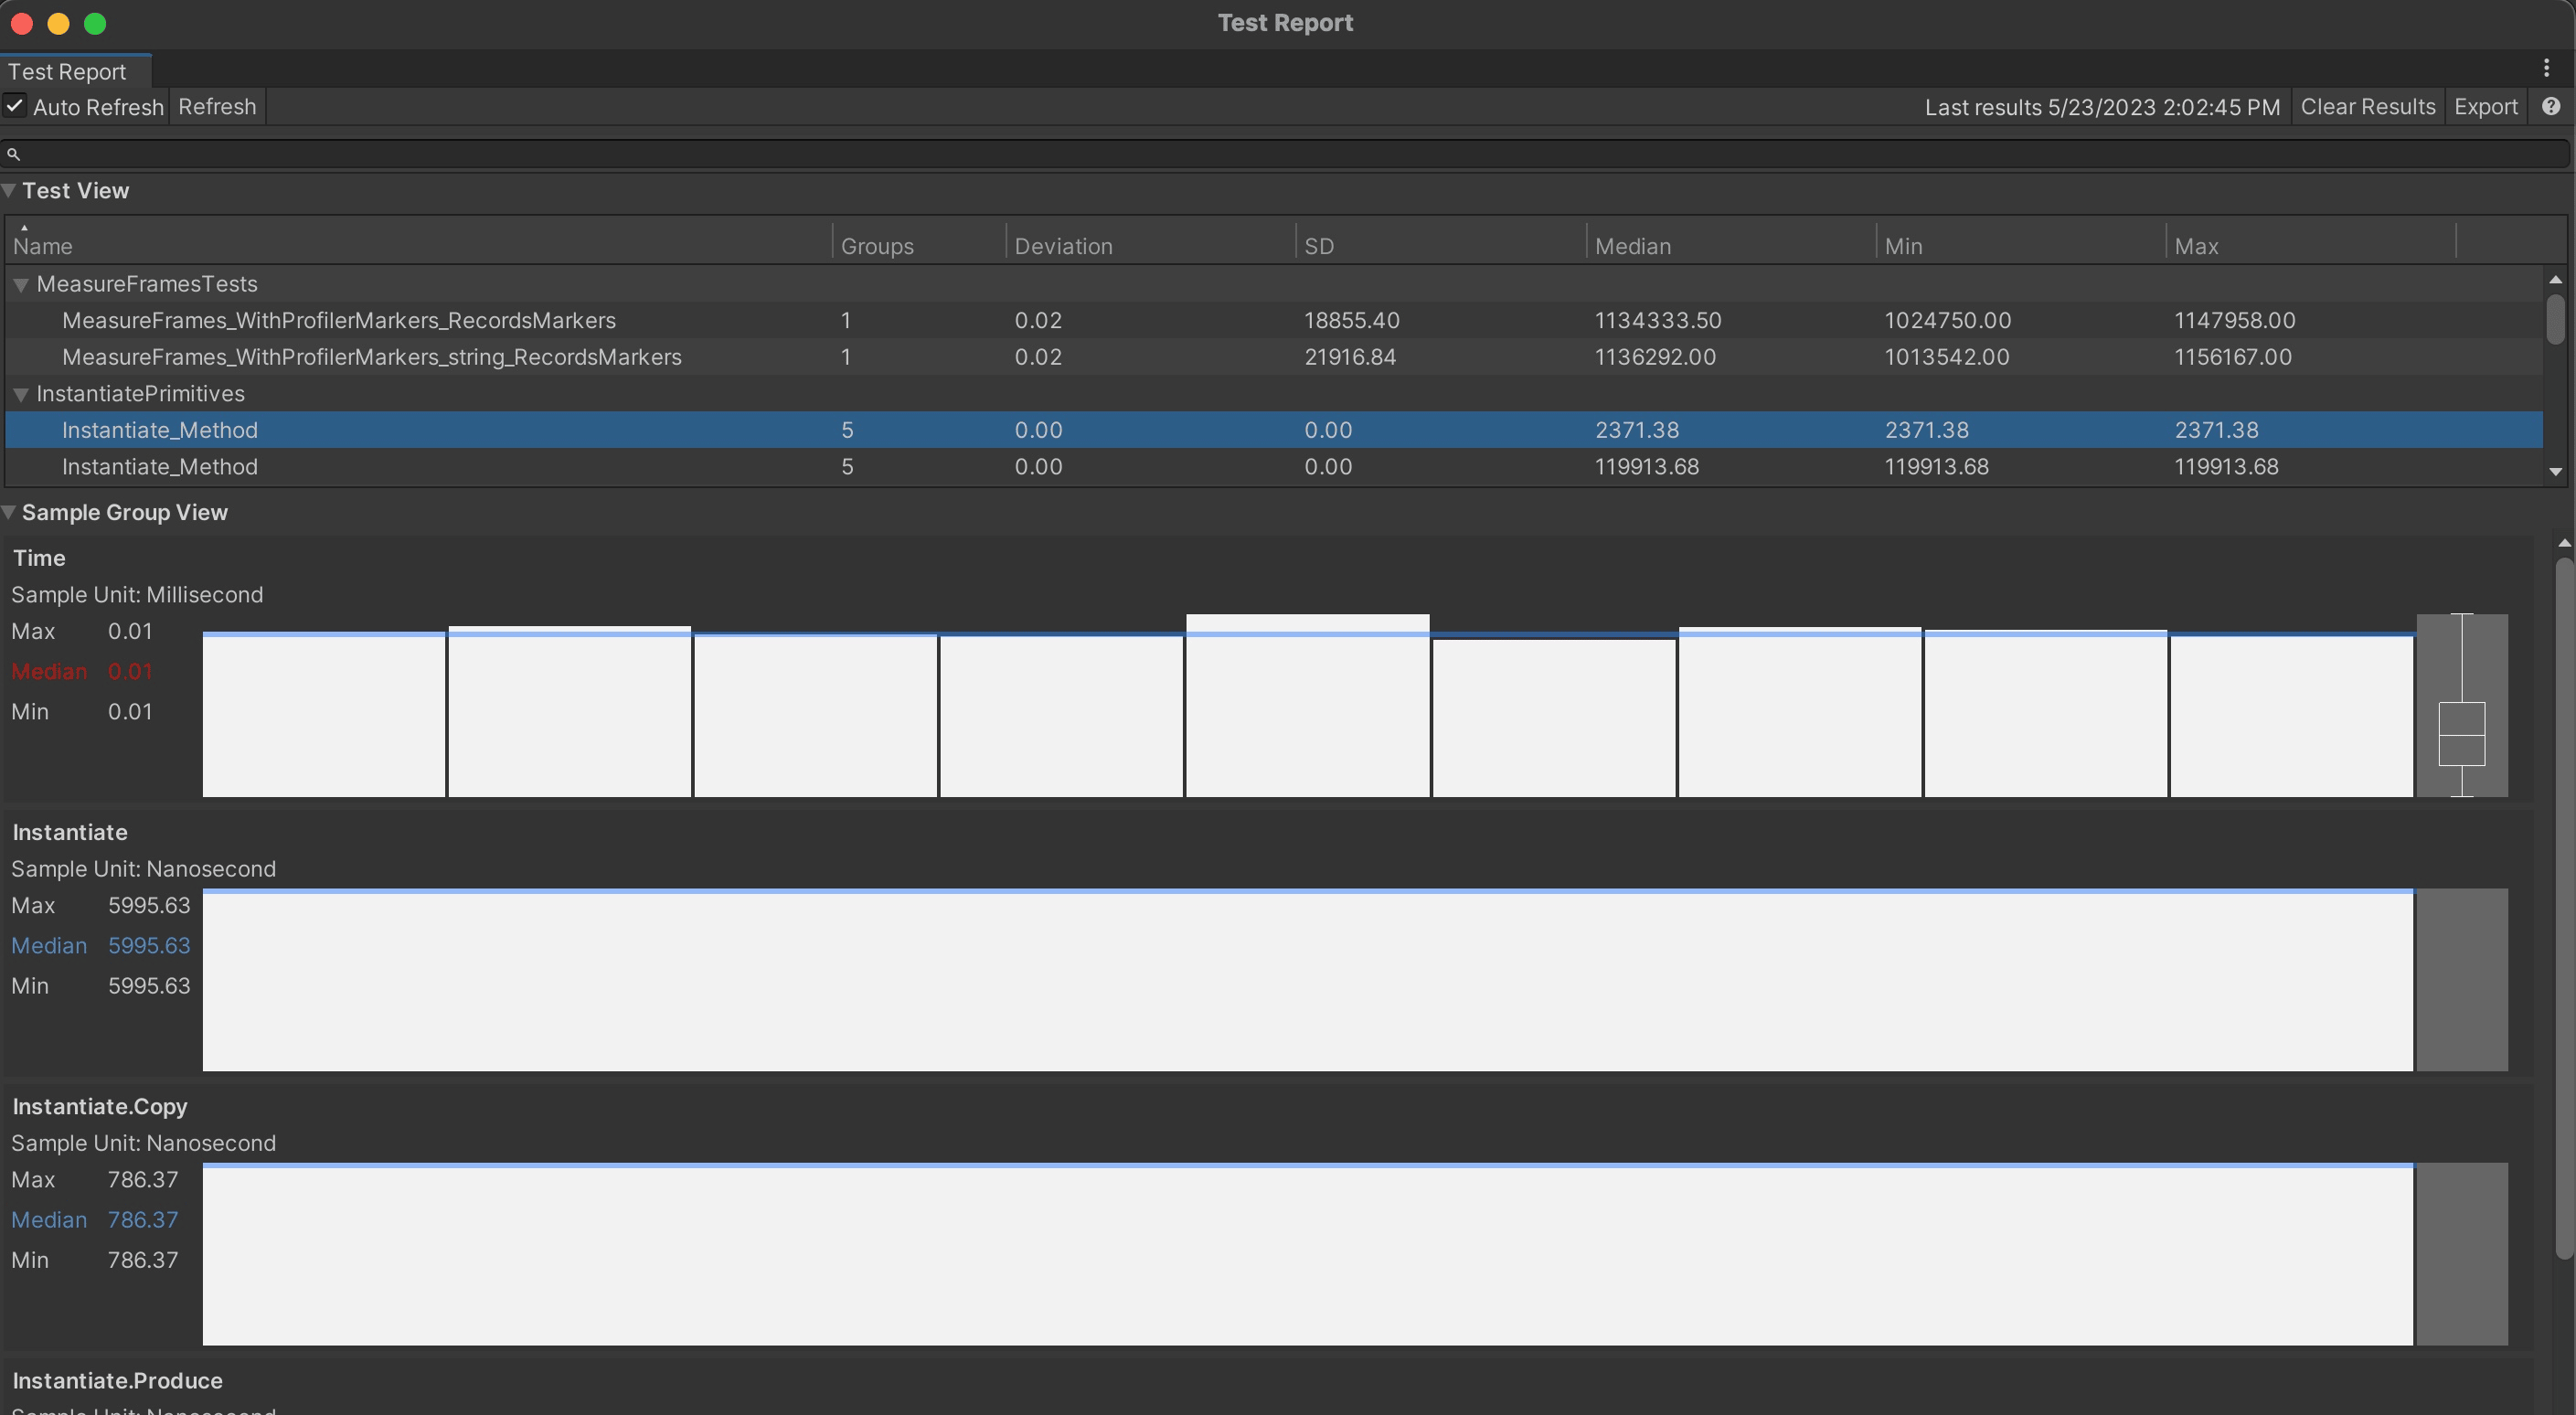Click the scrollbar up arrow in Test View
The width and height of the screenshot is (2576, 1415).
(x=2555, y=279)
